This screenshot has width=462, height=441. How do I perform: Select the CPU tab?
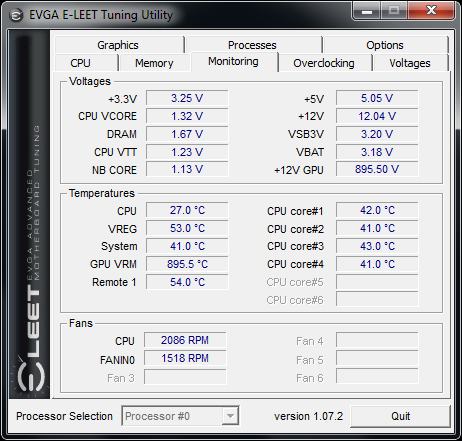80,63
